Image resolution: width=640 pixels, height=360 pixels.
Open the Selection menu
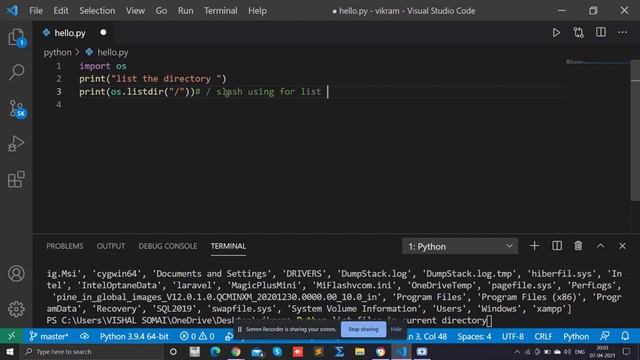(97, 11)
